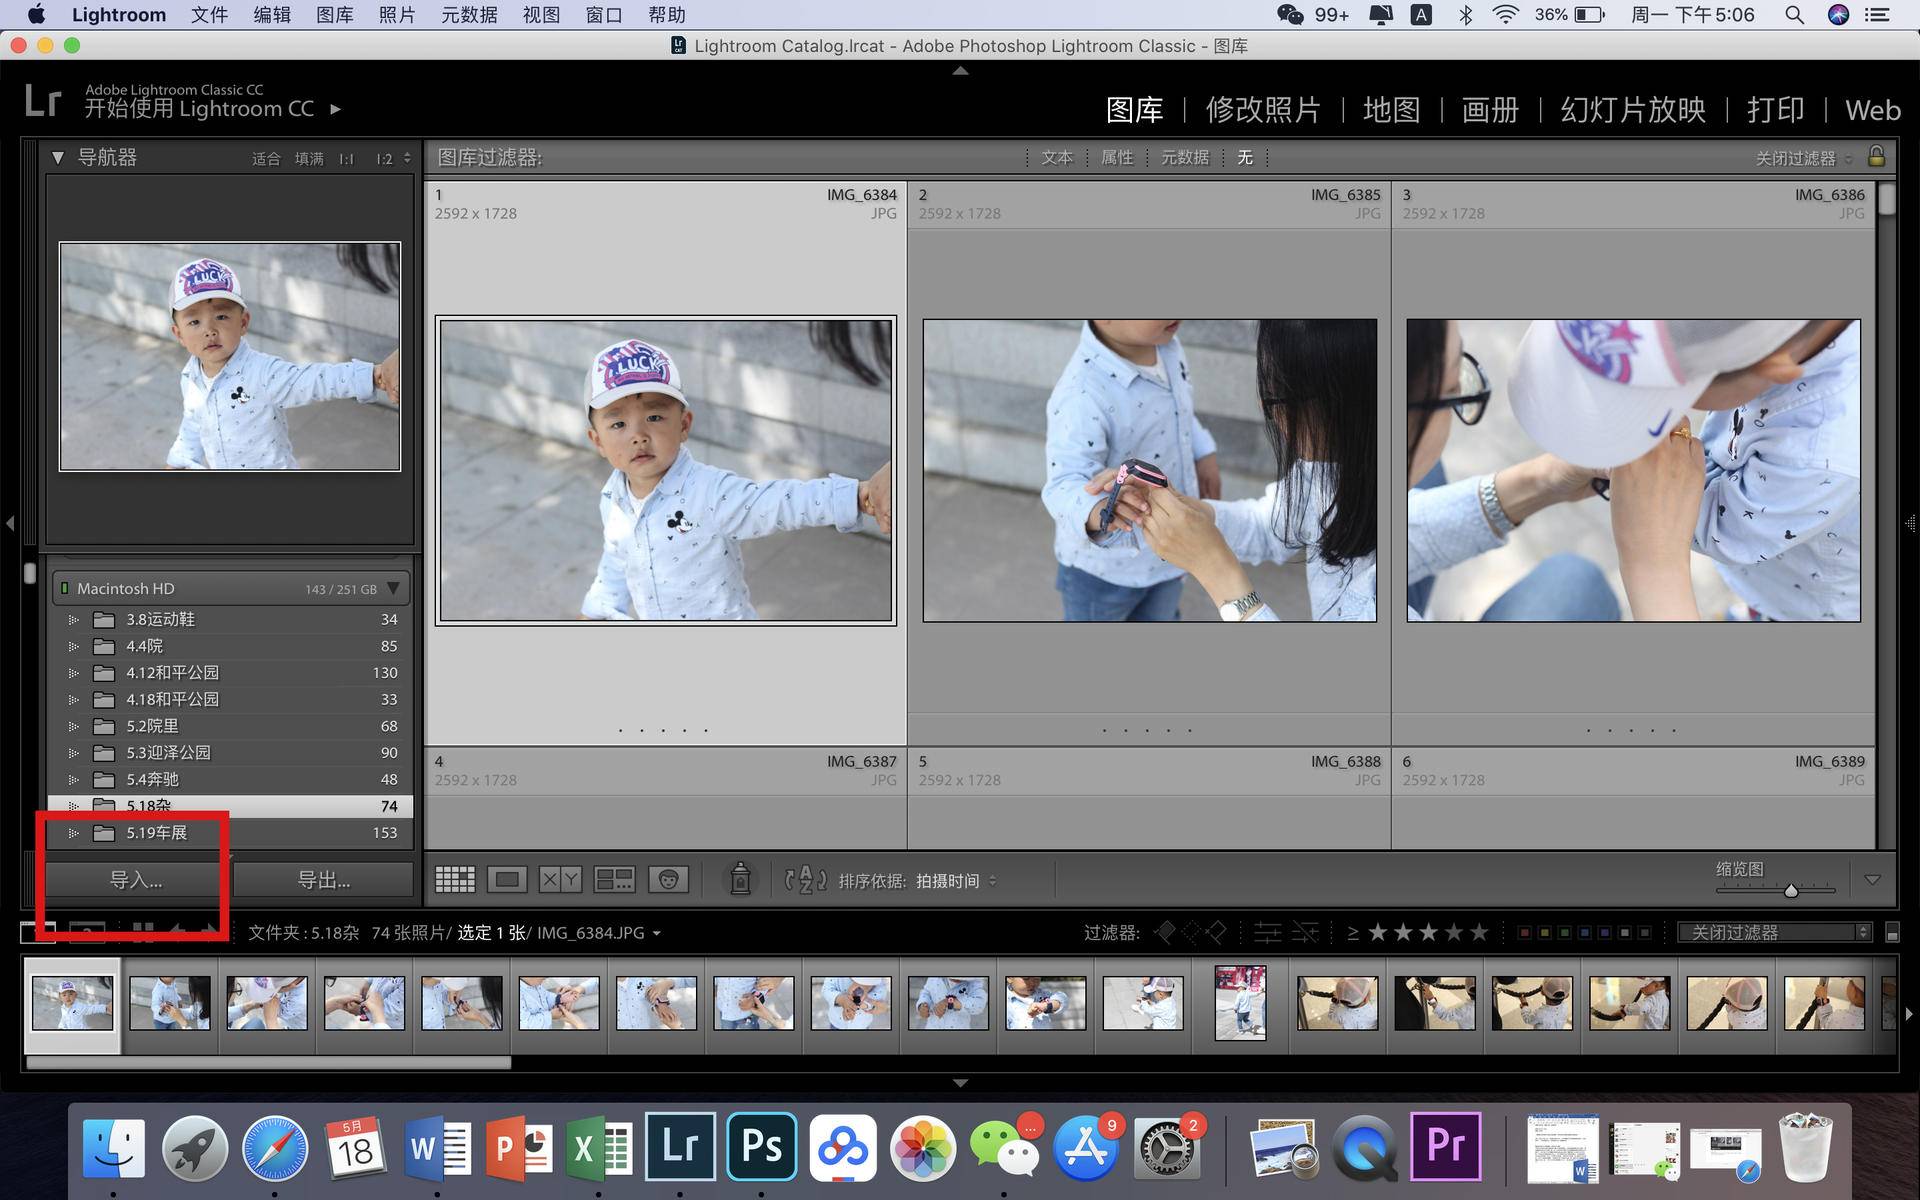Click the 导出... button

pos(323,880)
